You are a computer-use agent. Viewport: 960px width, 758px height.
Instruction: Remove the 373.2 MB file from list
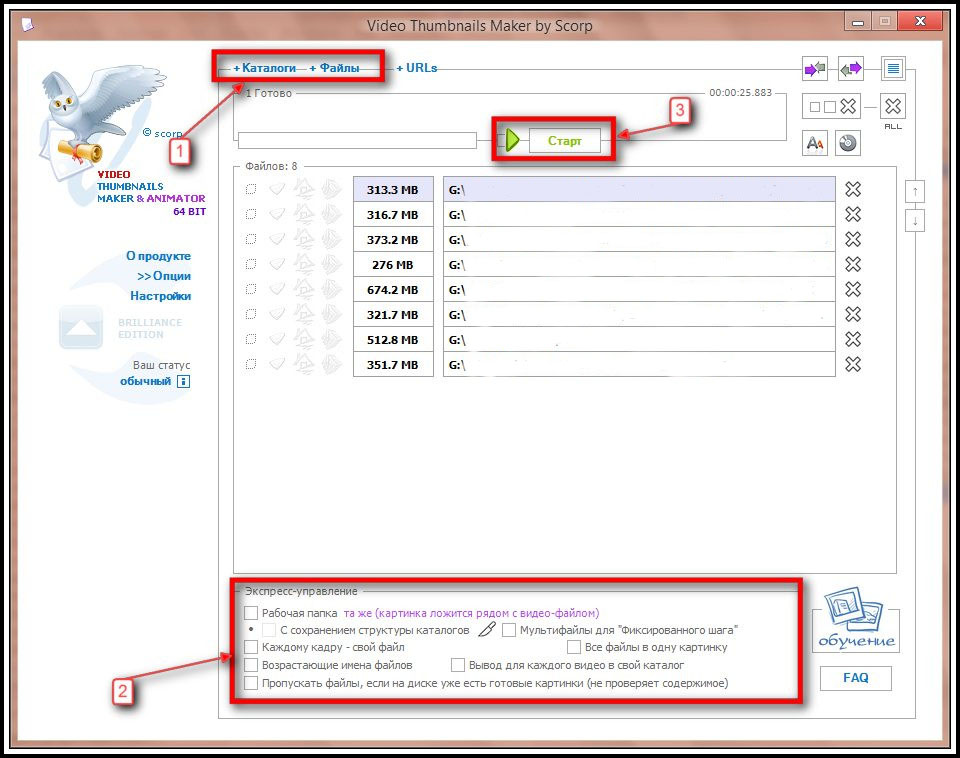coord(853,239)
